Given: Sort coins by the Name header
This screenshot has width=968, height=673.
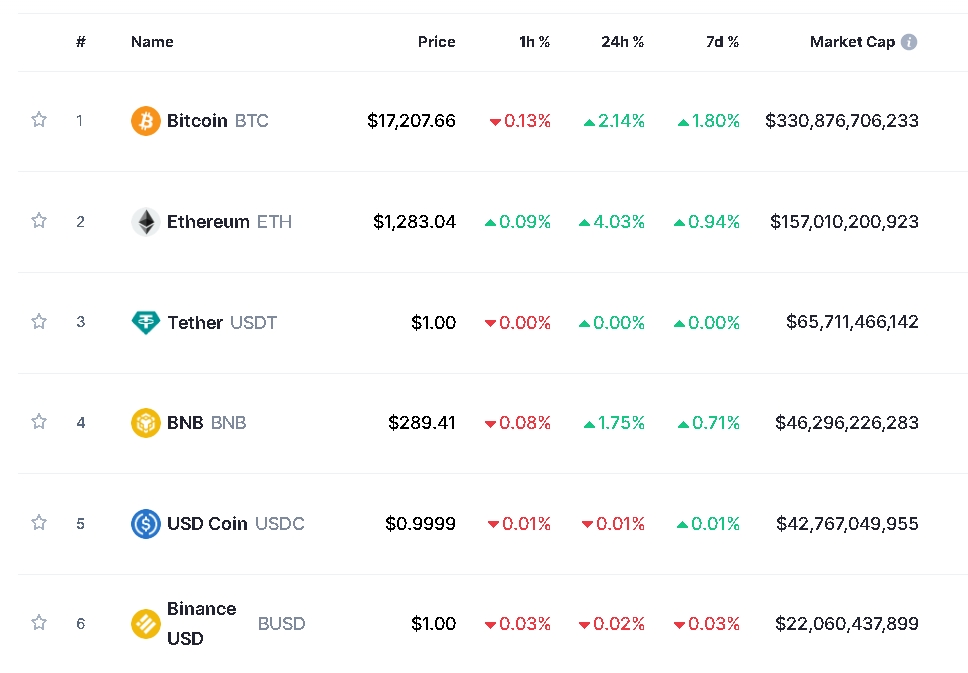Looking at the screenshot, I should pyautogui.click(x=152, y=42).
